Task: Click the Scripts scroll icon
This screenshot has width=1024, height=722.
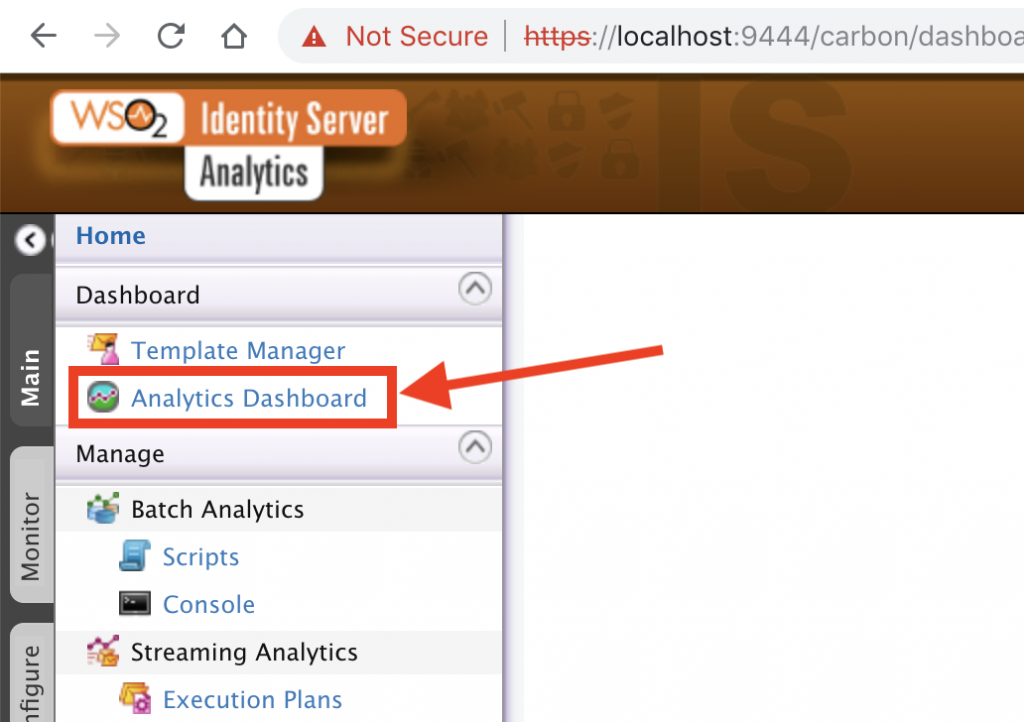Action: point(135,557)
